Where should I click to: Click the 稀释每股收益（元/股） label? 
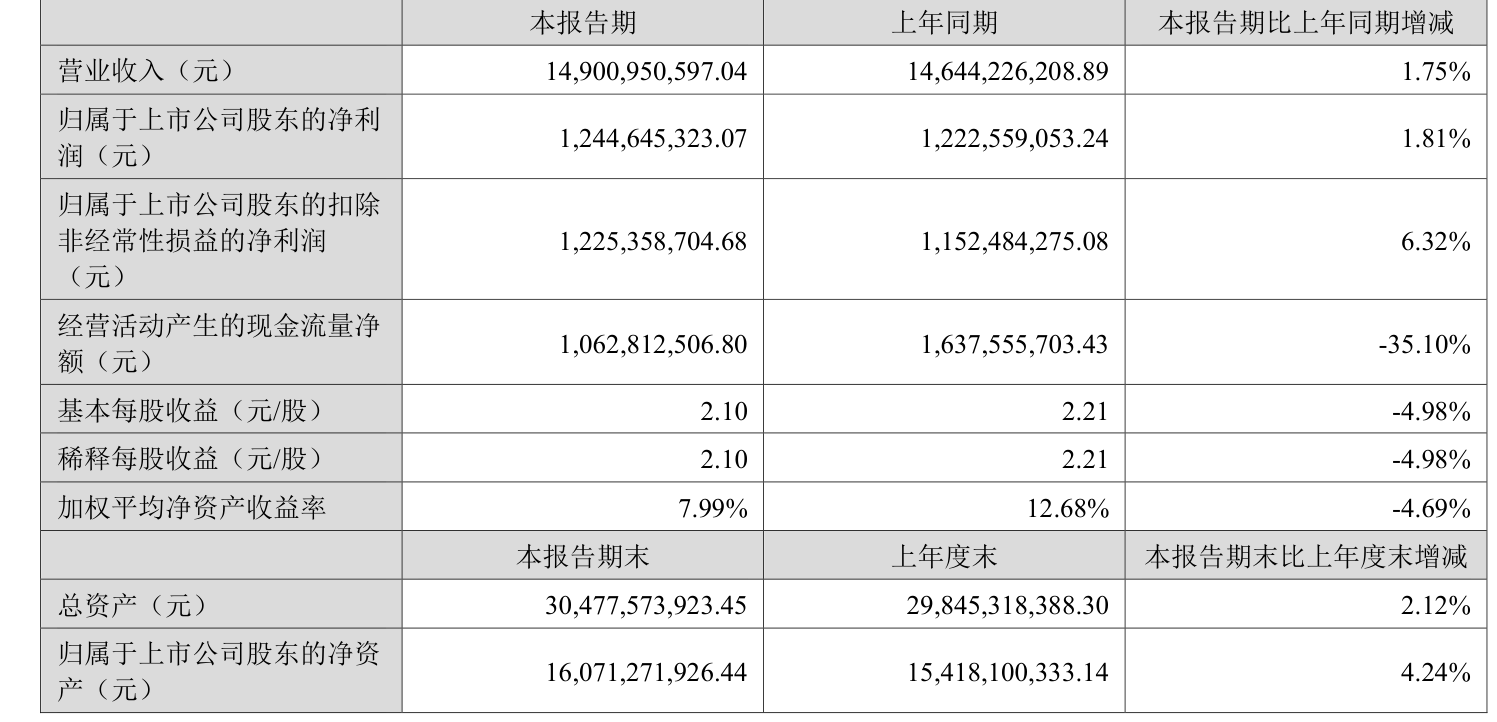point(191,458)
